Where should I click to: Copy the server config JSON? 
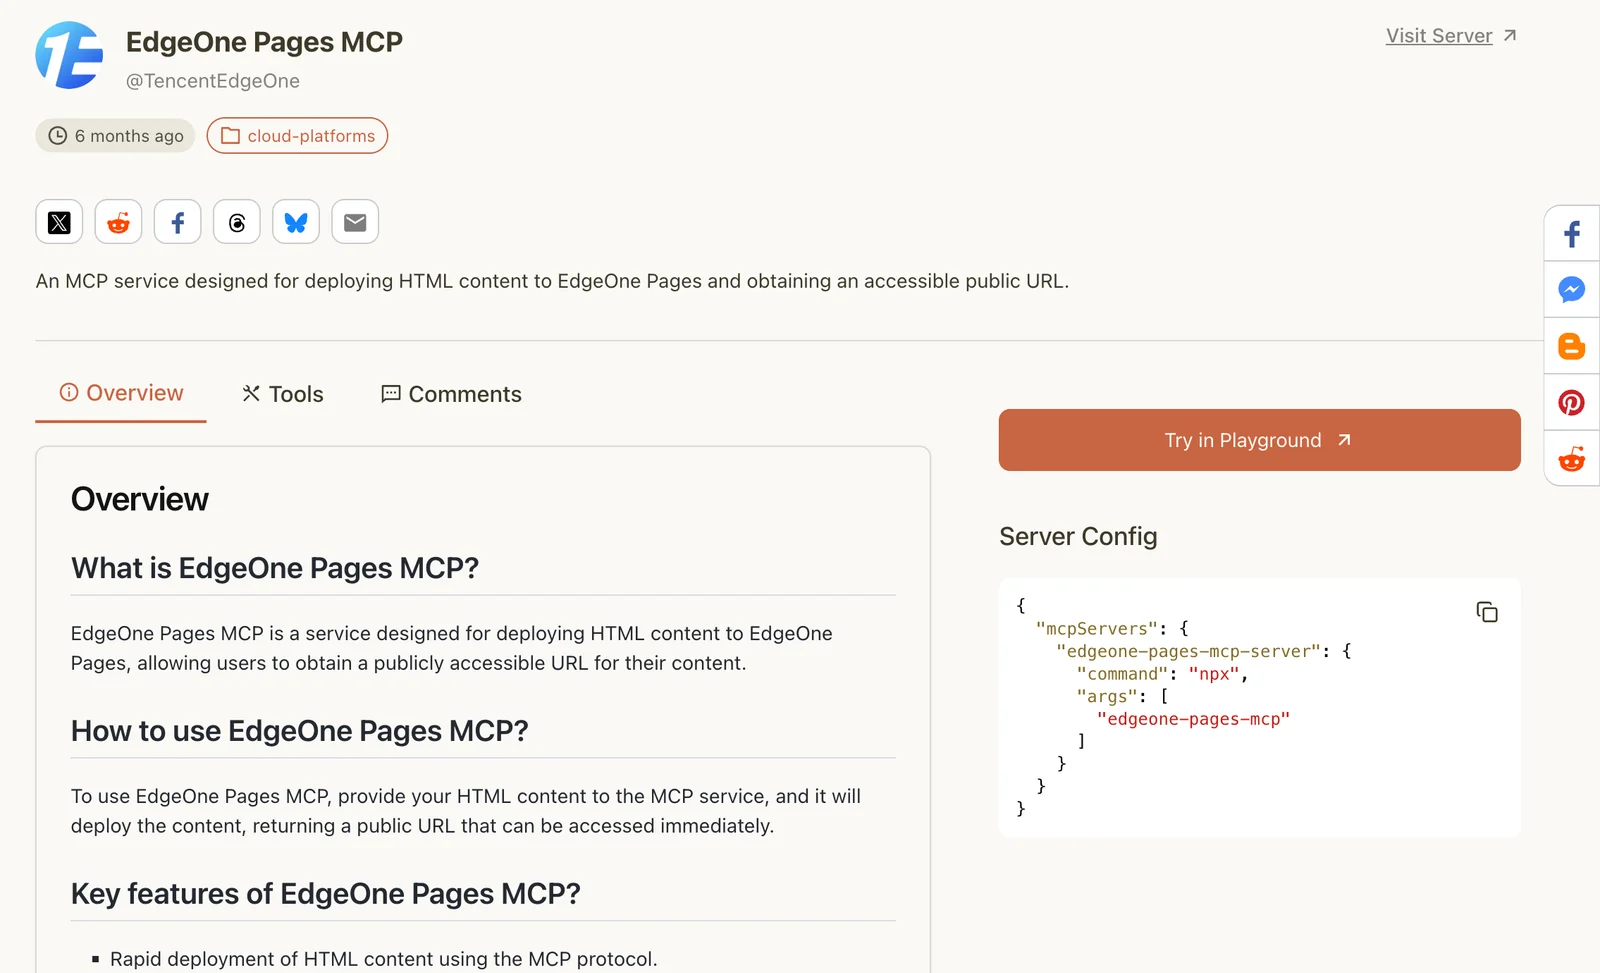tap(1486, 612)
